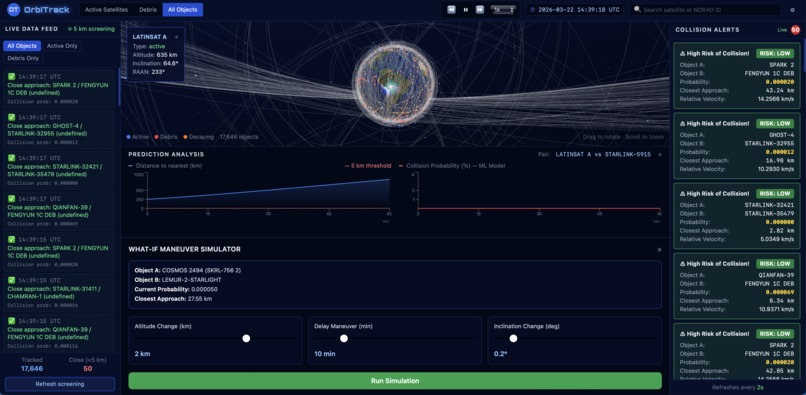Click the LATINSAT A vs STARLINK-5915 pair label
This screenshot has height=395, width=806.
(603, 154)
